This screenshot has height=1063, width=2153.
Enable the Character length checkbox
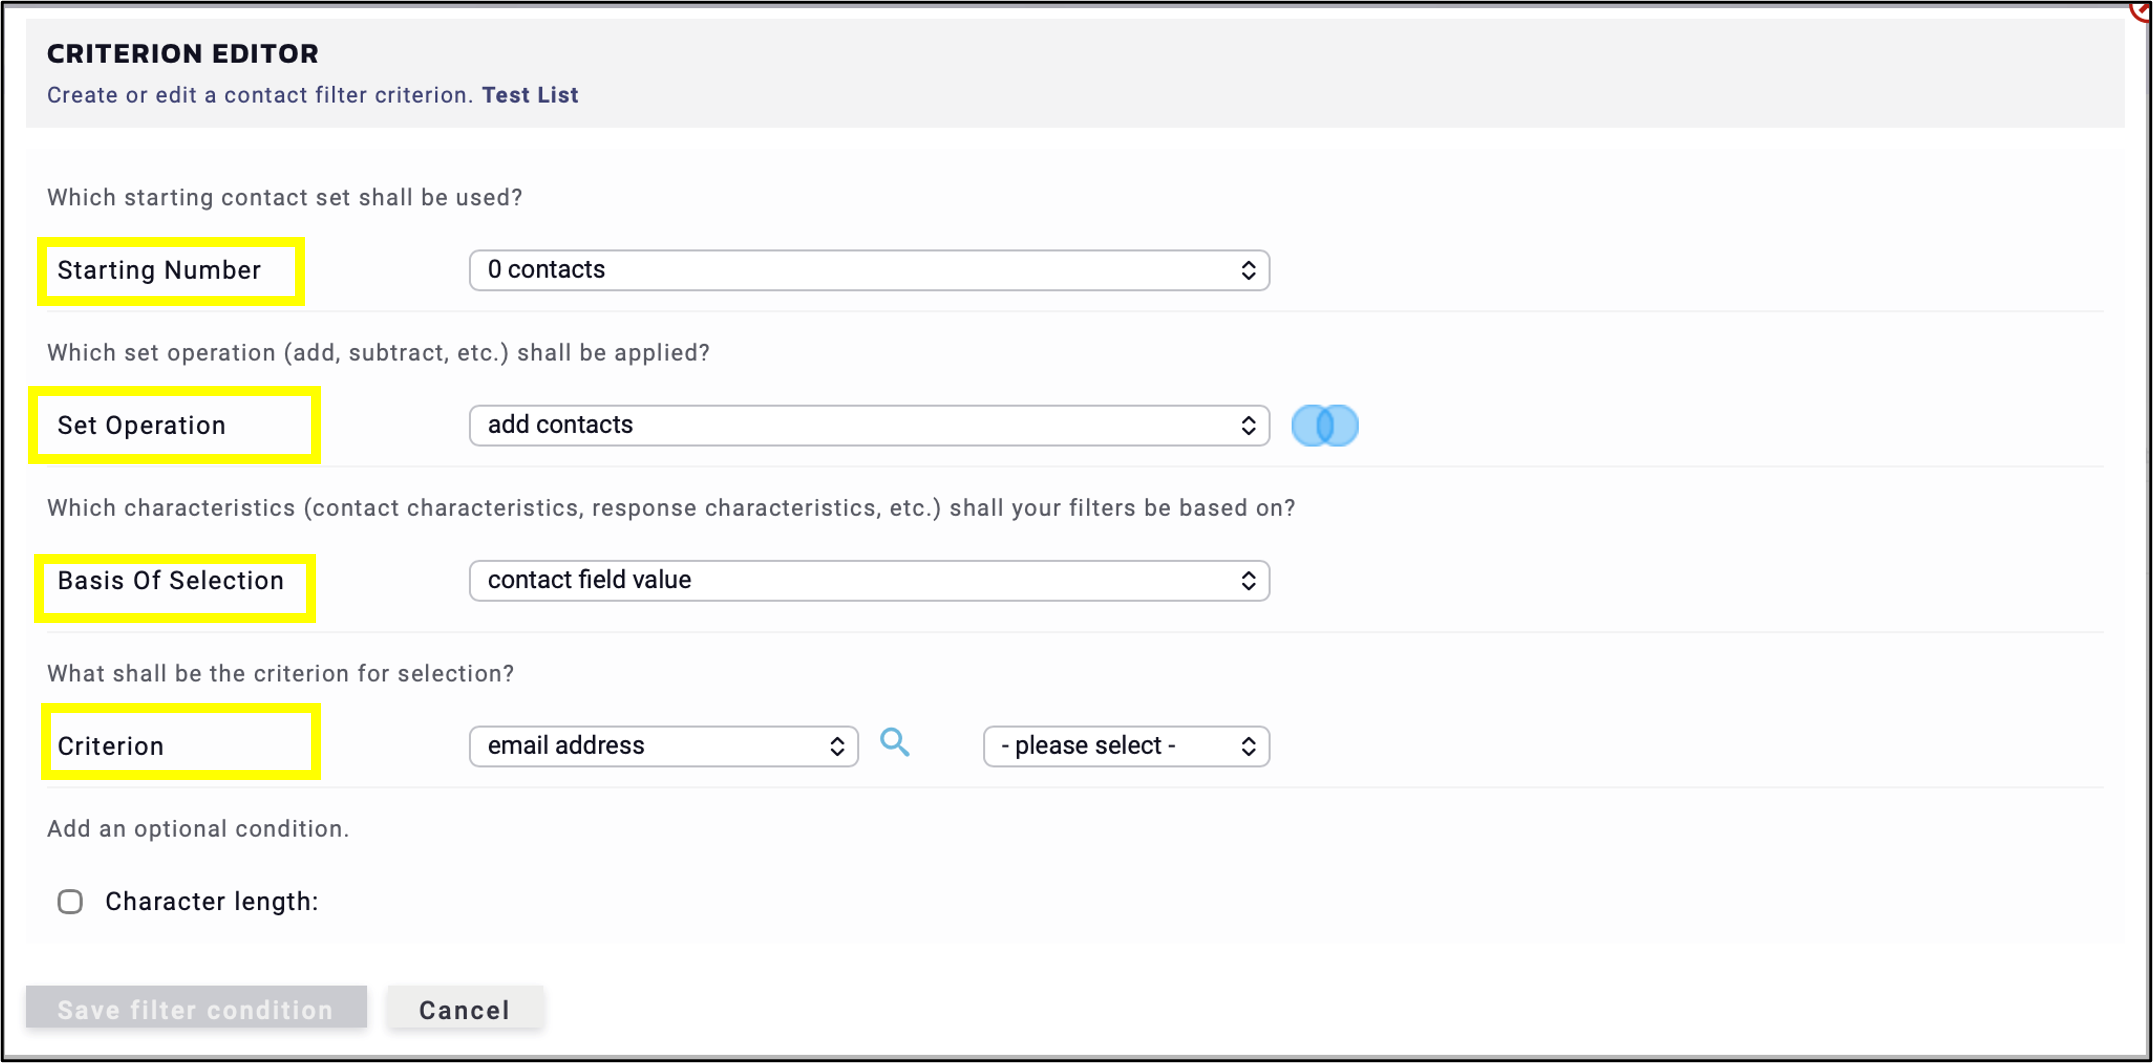coord(70,902)
